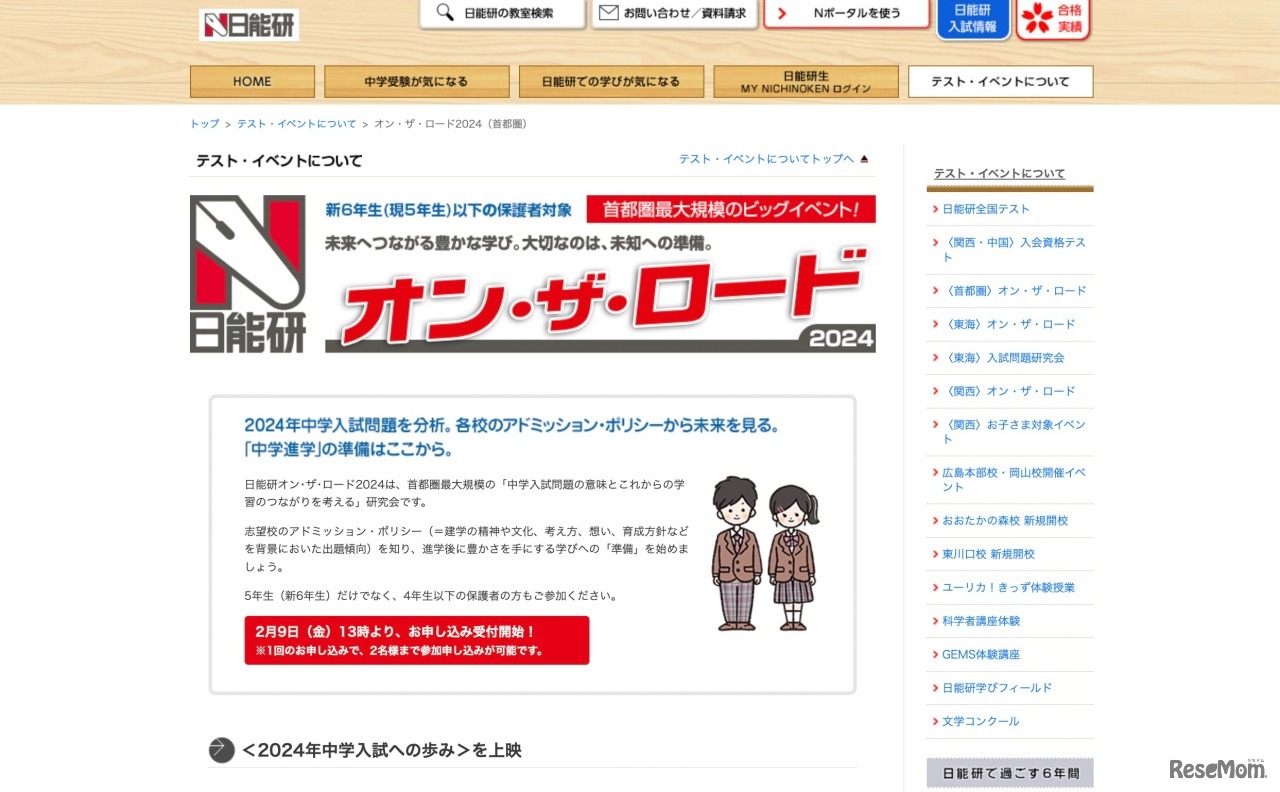Viewport: 1280px width, 792px height.
Task: Click the blue headline 2024年中学入試問題を分析
Action: pos(511,436)
